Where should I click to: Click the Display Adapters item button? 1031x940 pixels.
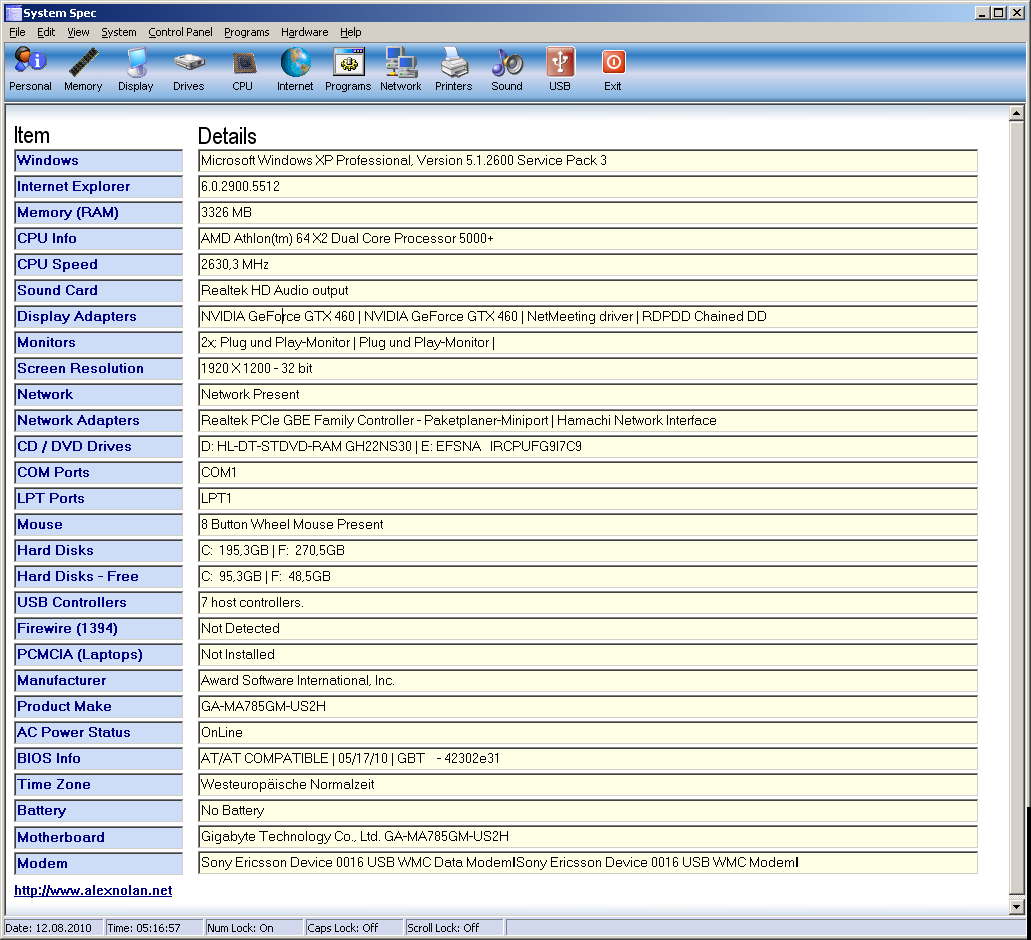[x=99, y=317]
